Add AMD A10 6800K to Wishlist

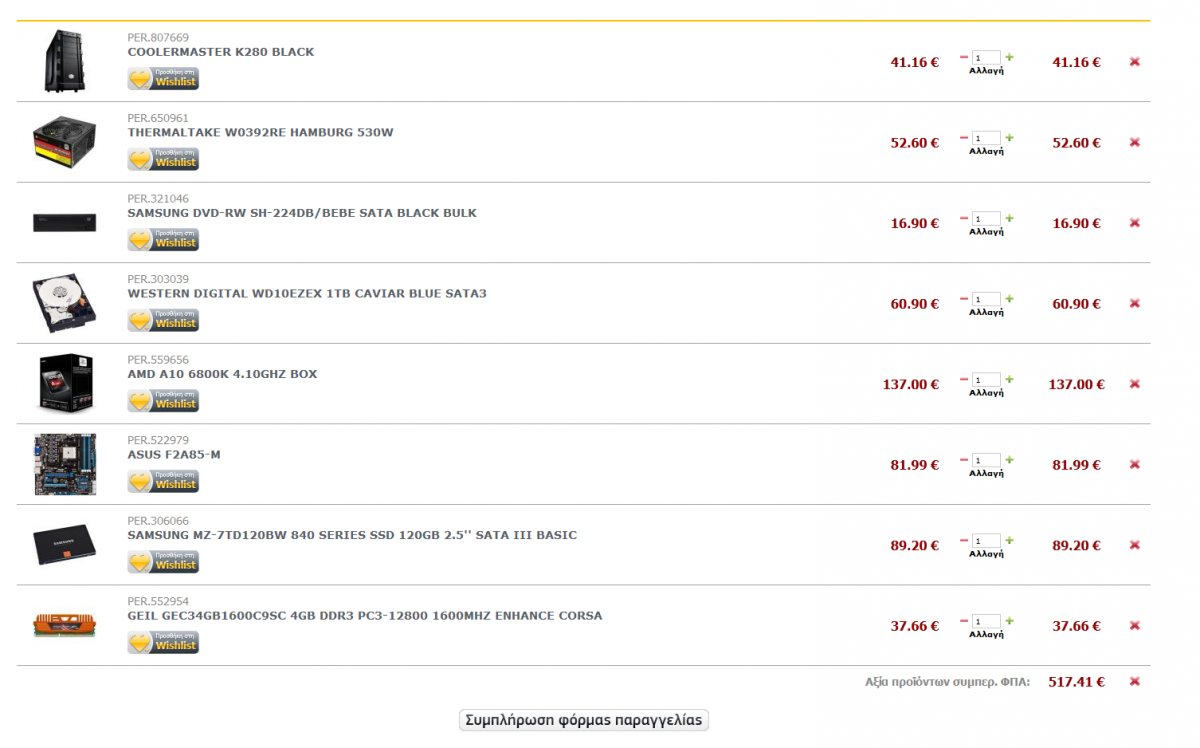(163, 401)
